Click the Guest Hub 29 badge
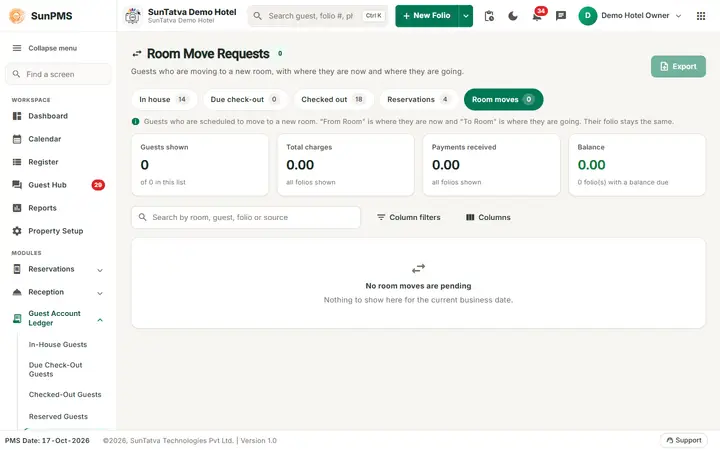720x450 pixels. tap(98, 185)
